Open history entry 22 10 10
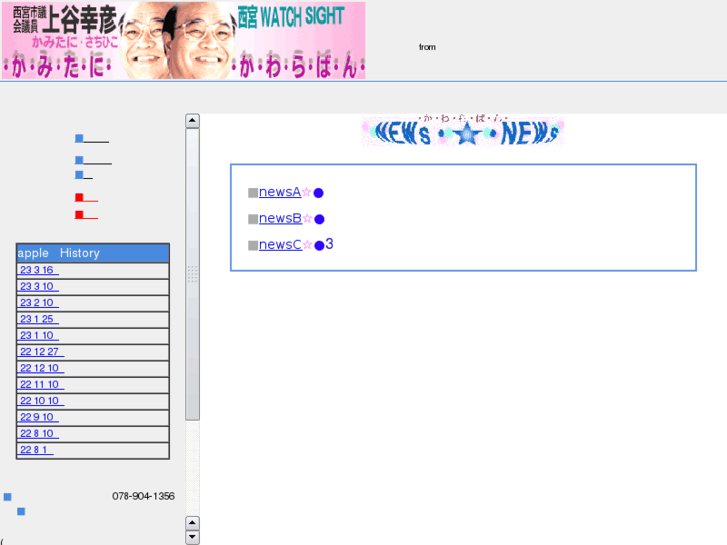The image size is (727, 545). [x=42, y=401]
